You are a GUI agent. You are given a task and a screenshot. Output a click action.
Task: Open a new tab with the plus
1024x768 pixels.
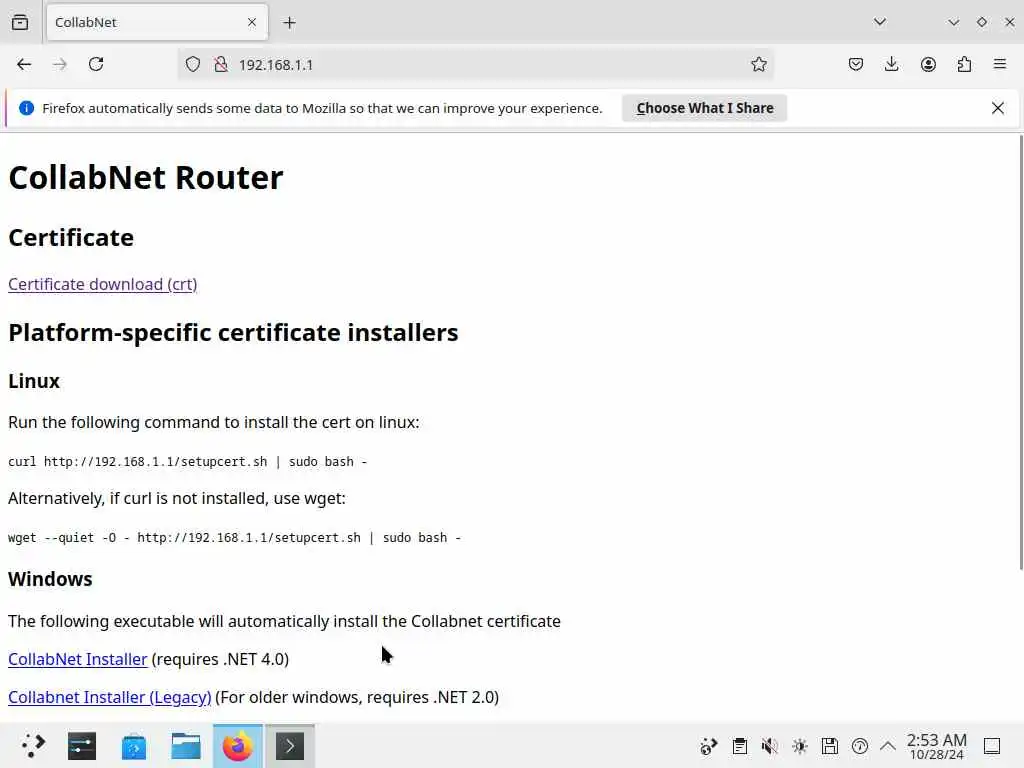point(289,22)
